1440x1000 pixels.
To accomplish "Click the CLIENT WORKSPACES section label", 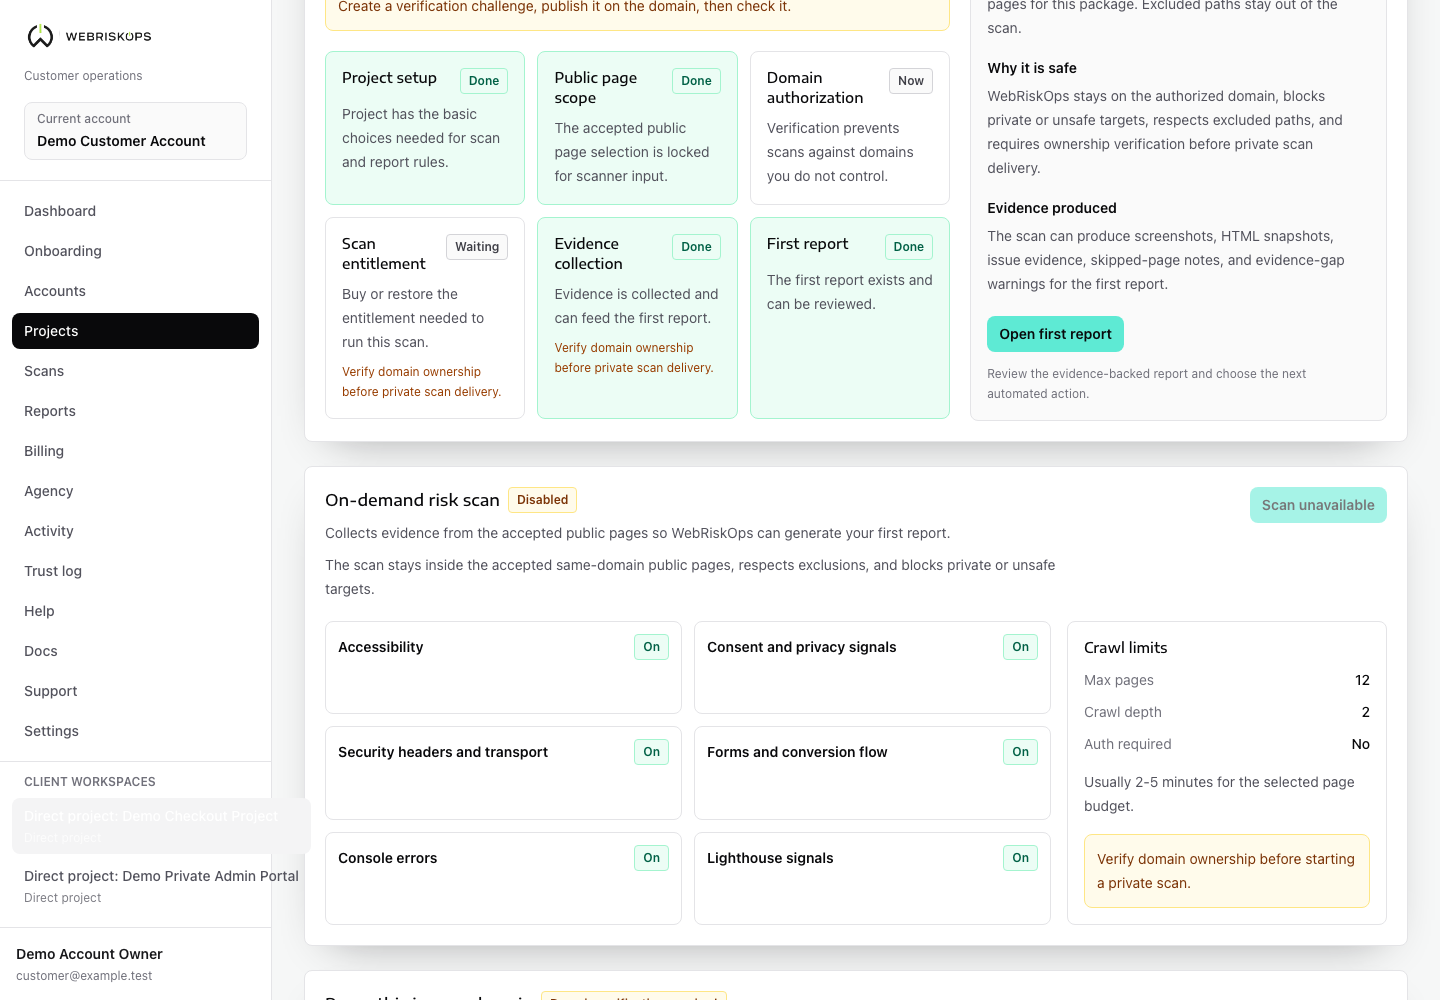I will pyautogui.click(x=90, y=782).
